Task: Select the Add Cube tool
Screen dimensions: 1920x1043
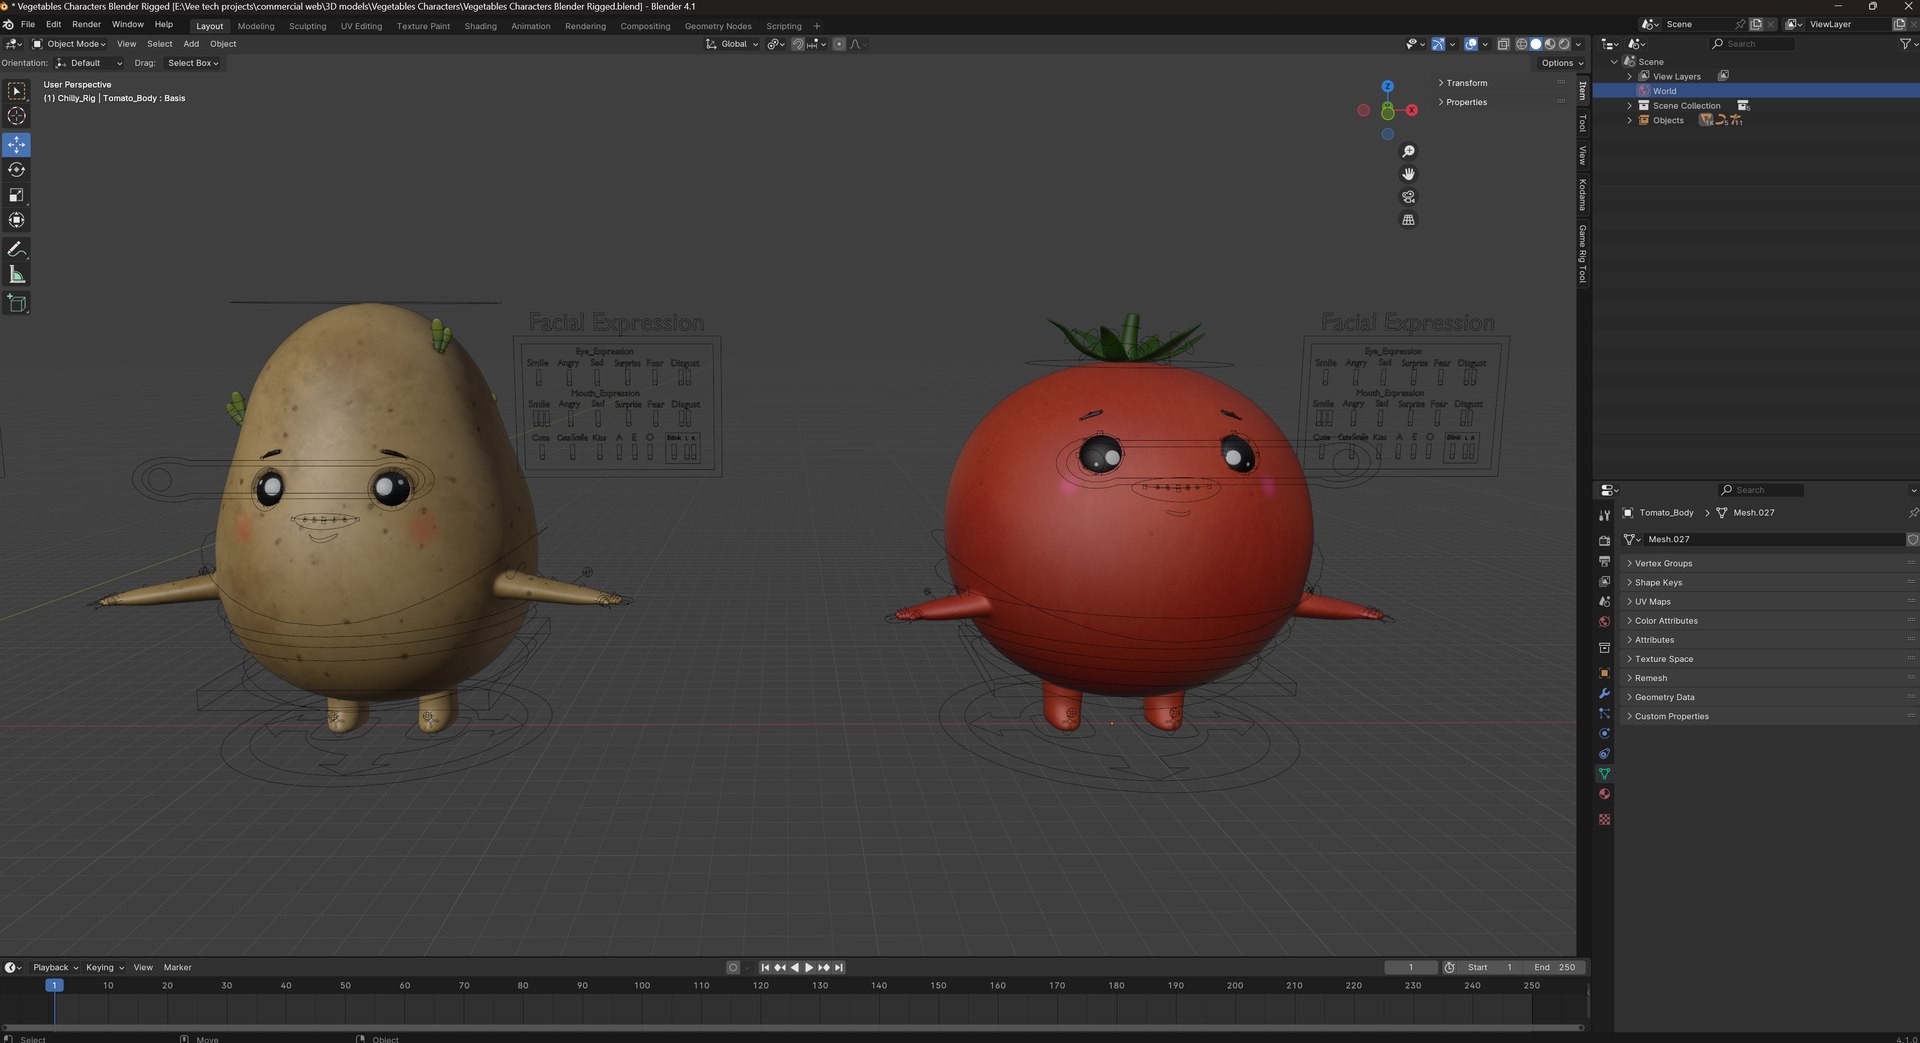Action: (17, 303)
